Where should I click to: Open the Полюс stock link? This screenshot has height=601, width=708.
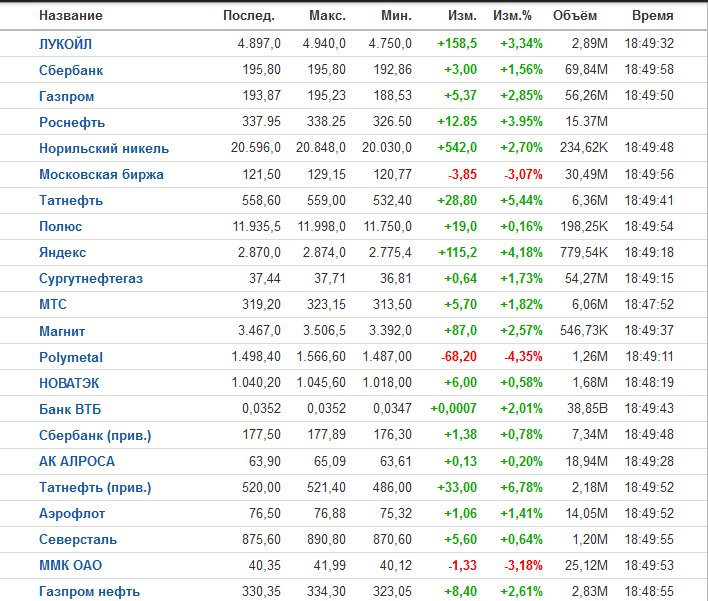pos(61,226)
